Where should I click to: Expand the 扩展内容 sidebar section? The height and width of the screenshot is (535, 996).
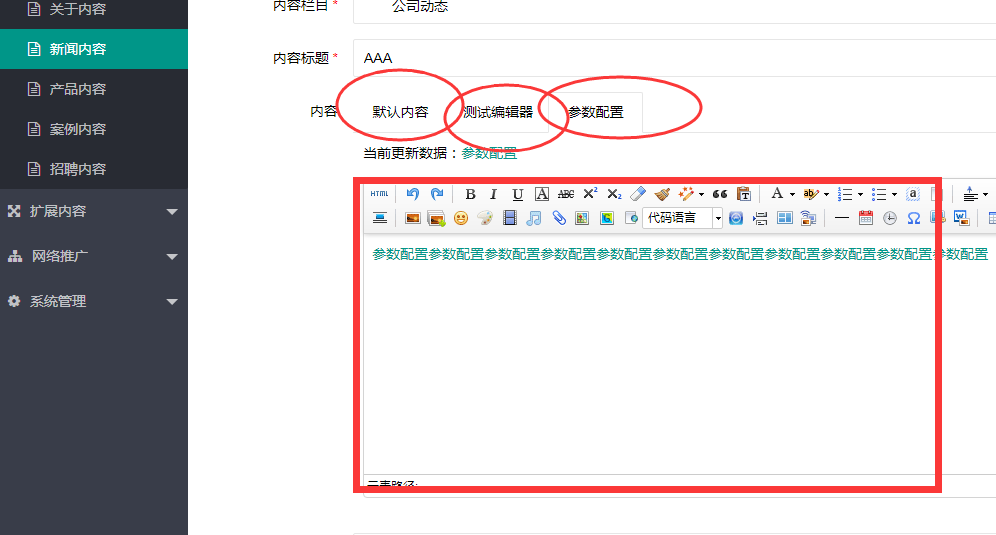94,211
